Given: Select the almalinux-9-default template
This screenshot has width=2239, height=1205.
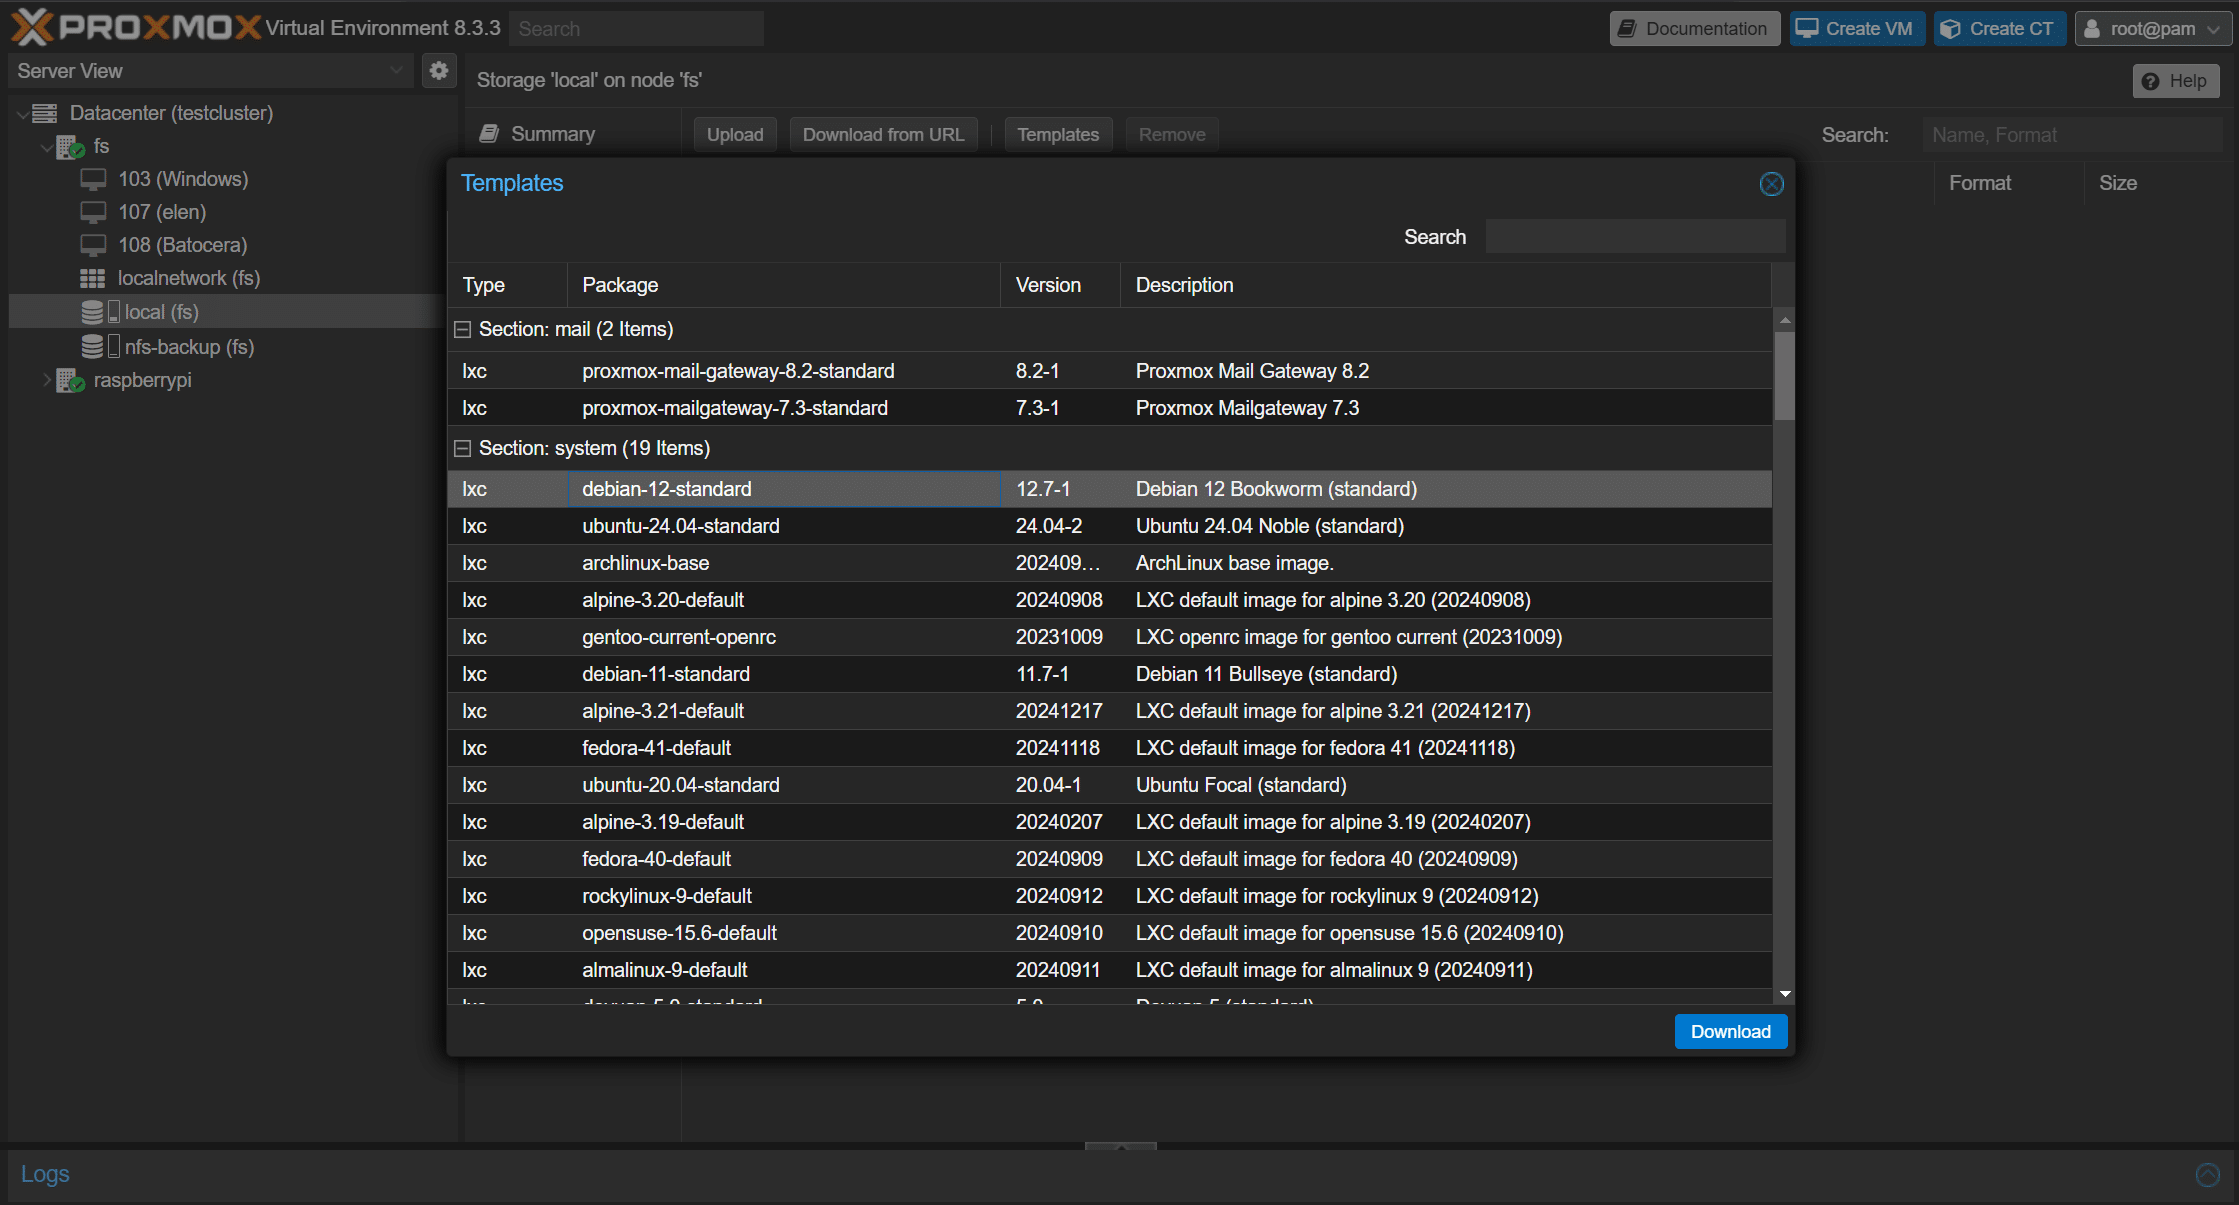Looking at the screenshot, I should 1109,971.
